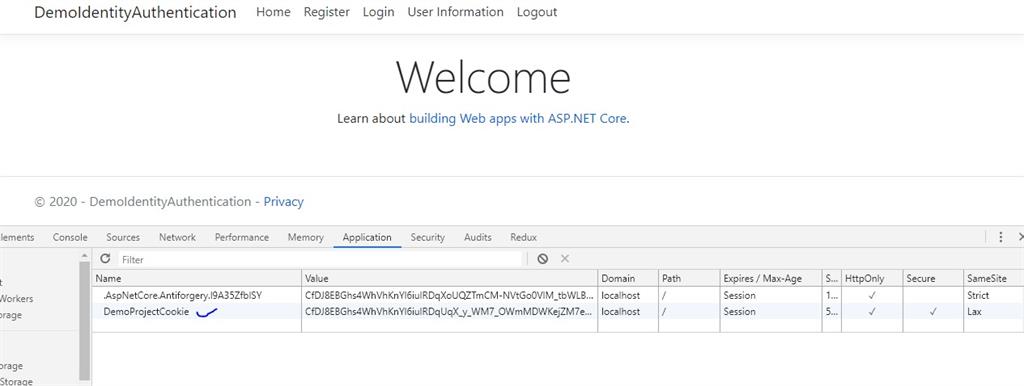Click the delete selected cookie X icon
1024x386 pixels.
point(565,259)
